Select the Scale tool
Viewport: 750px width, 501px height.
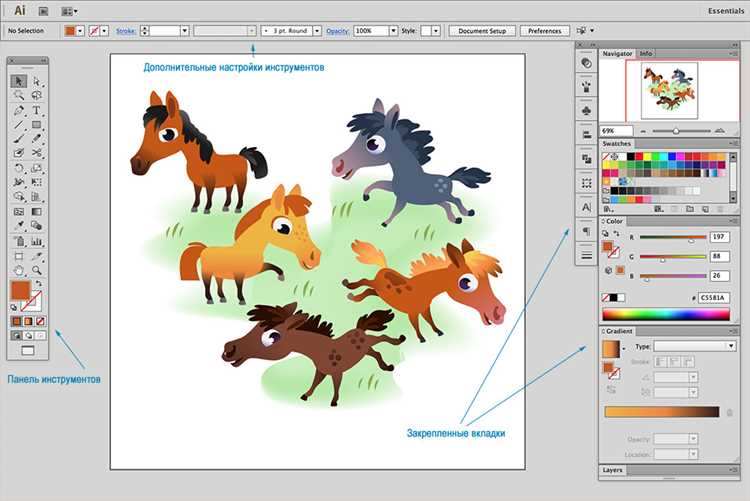point(36,168)
